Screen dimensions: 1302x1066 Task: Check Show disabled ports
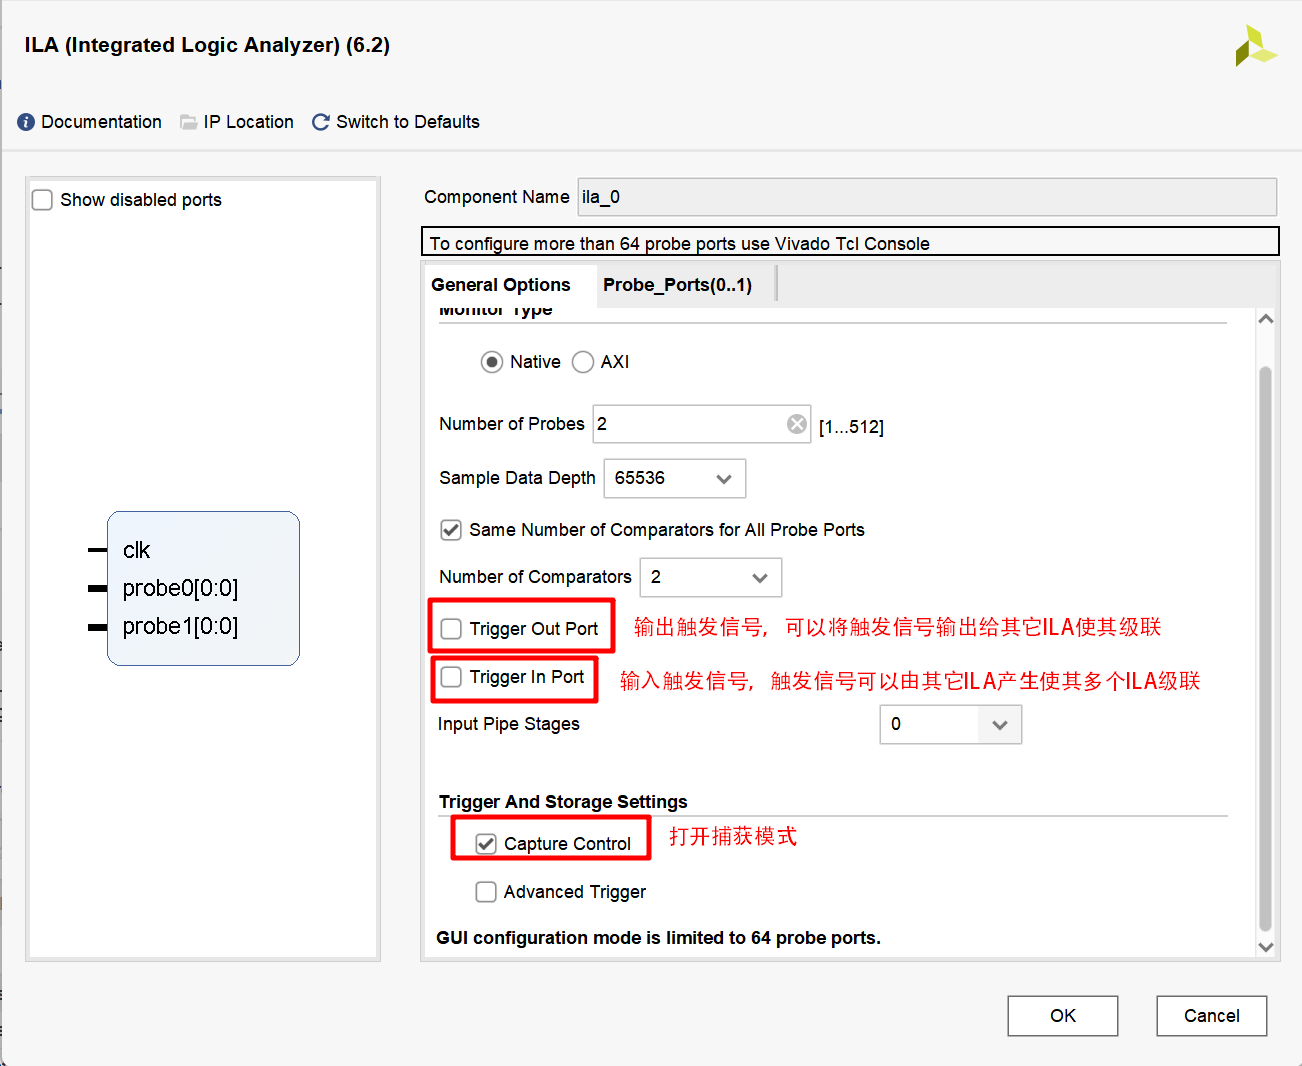click(42, 199)
